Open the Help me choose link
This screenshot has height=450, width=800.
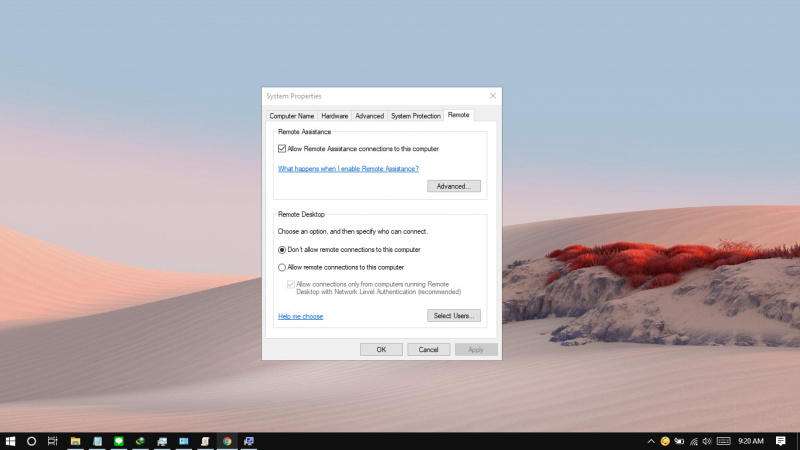tap(301, 316)
